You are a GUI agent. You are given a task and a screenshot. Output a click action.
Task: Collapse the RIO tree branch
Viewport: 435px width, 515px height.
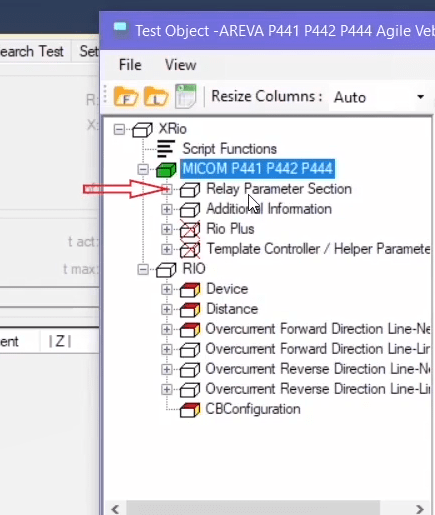pos(143,269)
